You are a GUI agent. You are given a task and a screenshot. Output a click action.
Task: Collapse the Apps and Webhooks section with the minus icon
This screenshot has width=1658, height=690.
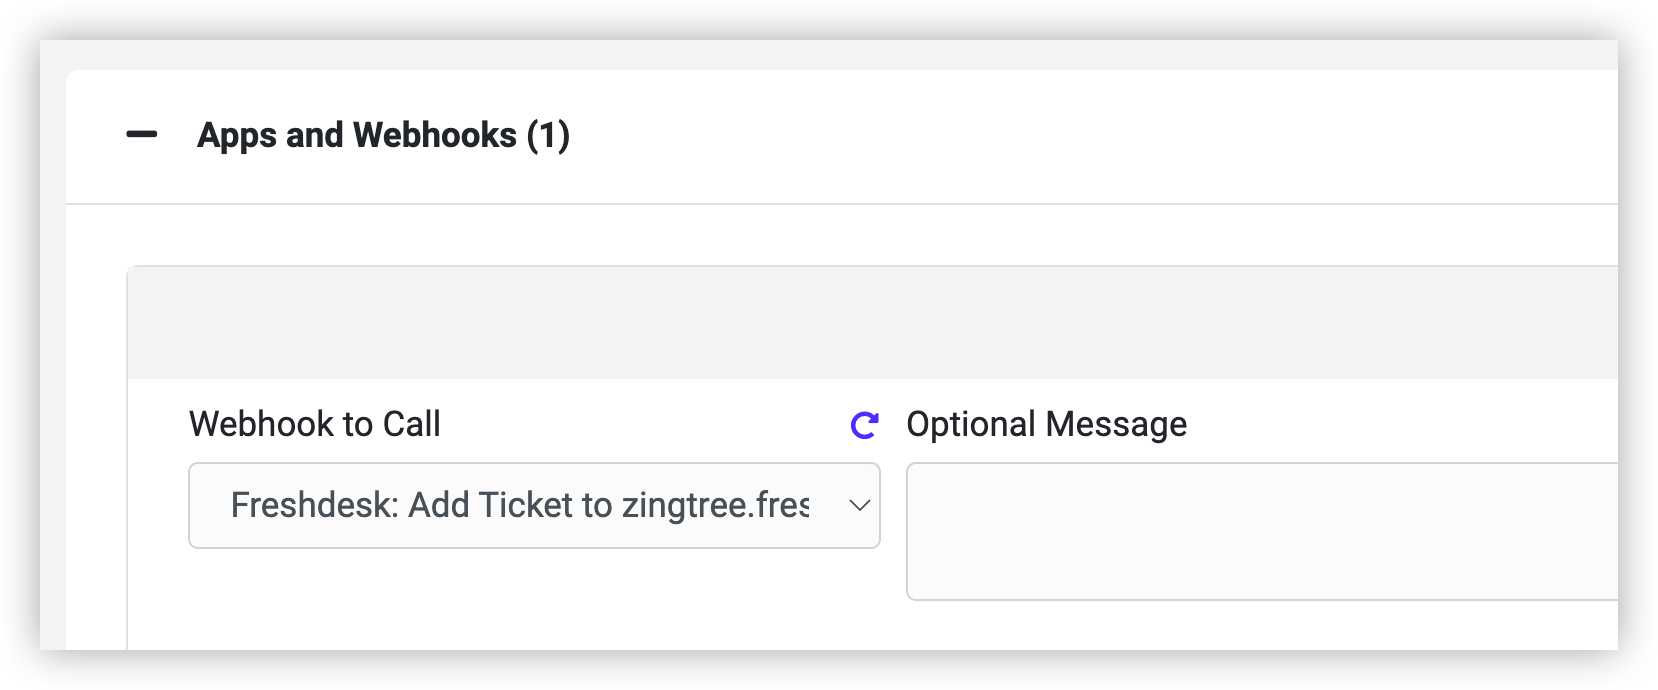click(x=142, y=135)
